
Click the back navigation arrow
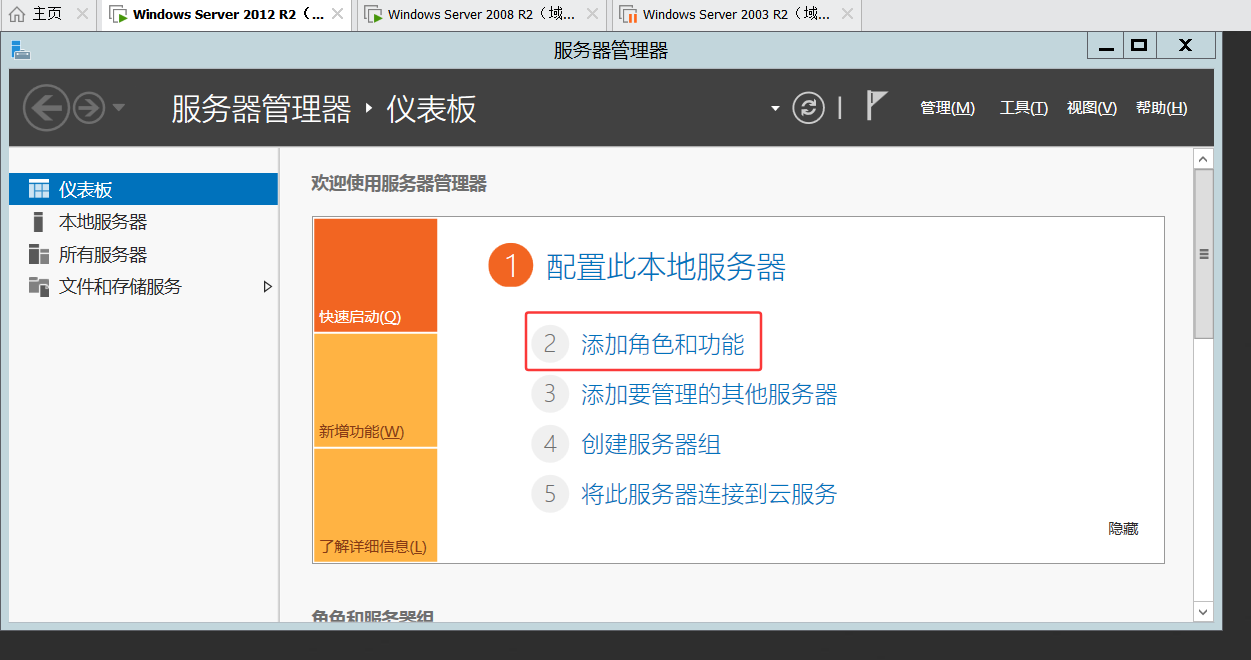(47, 107)
